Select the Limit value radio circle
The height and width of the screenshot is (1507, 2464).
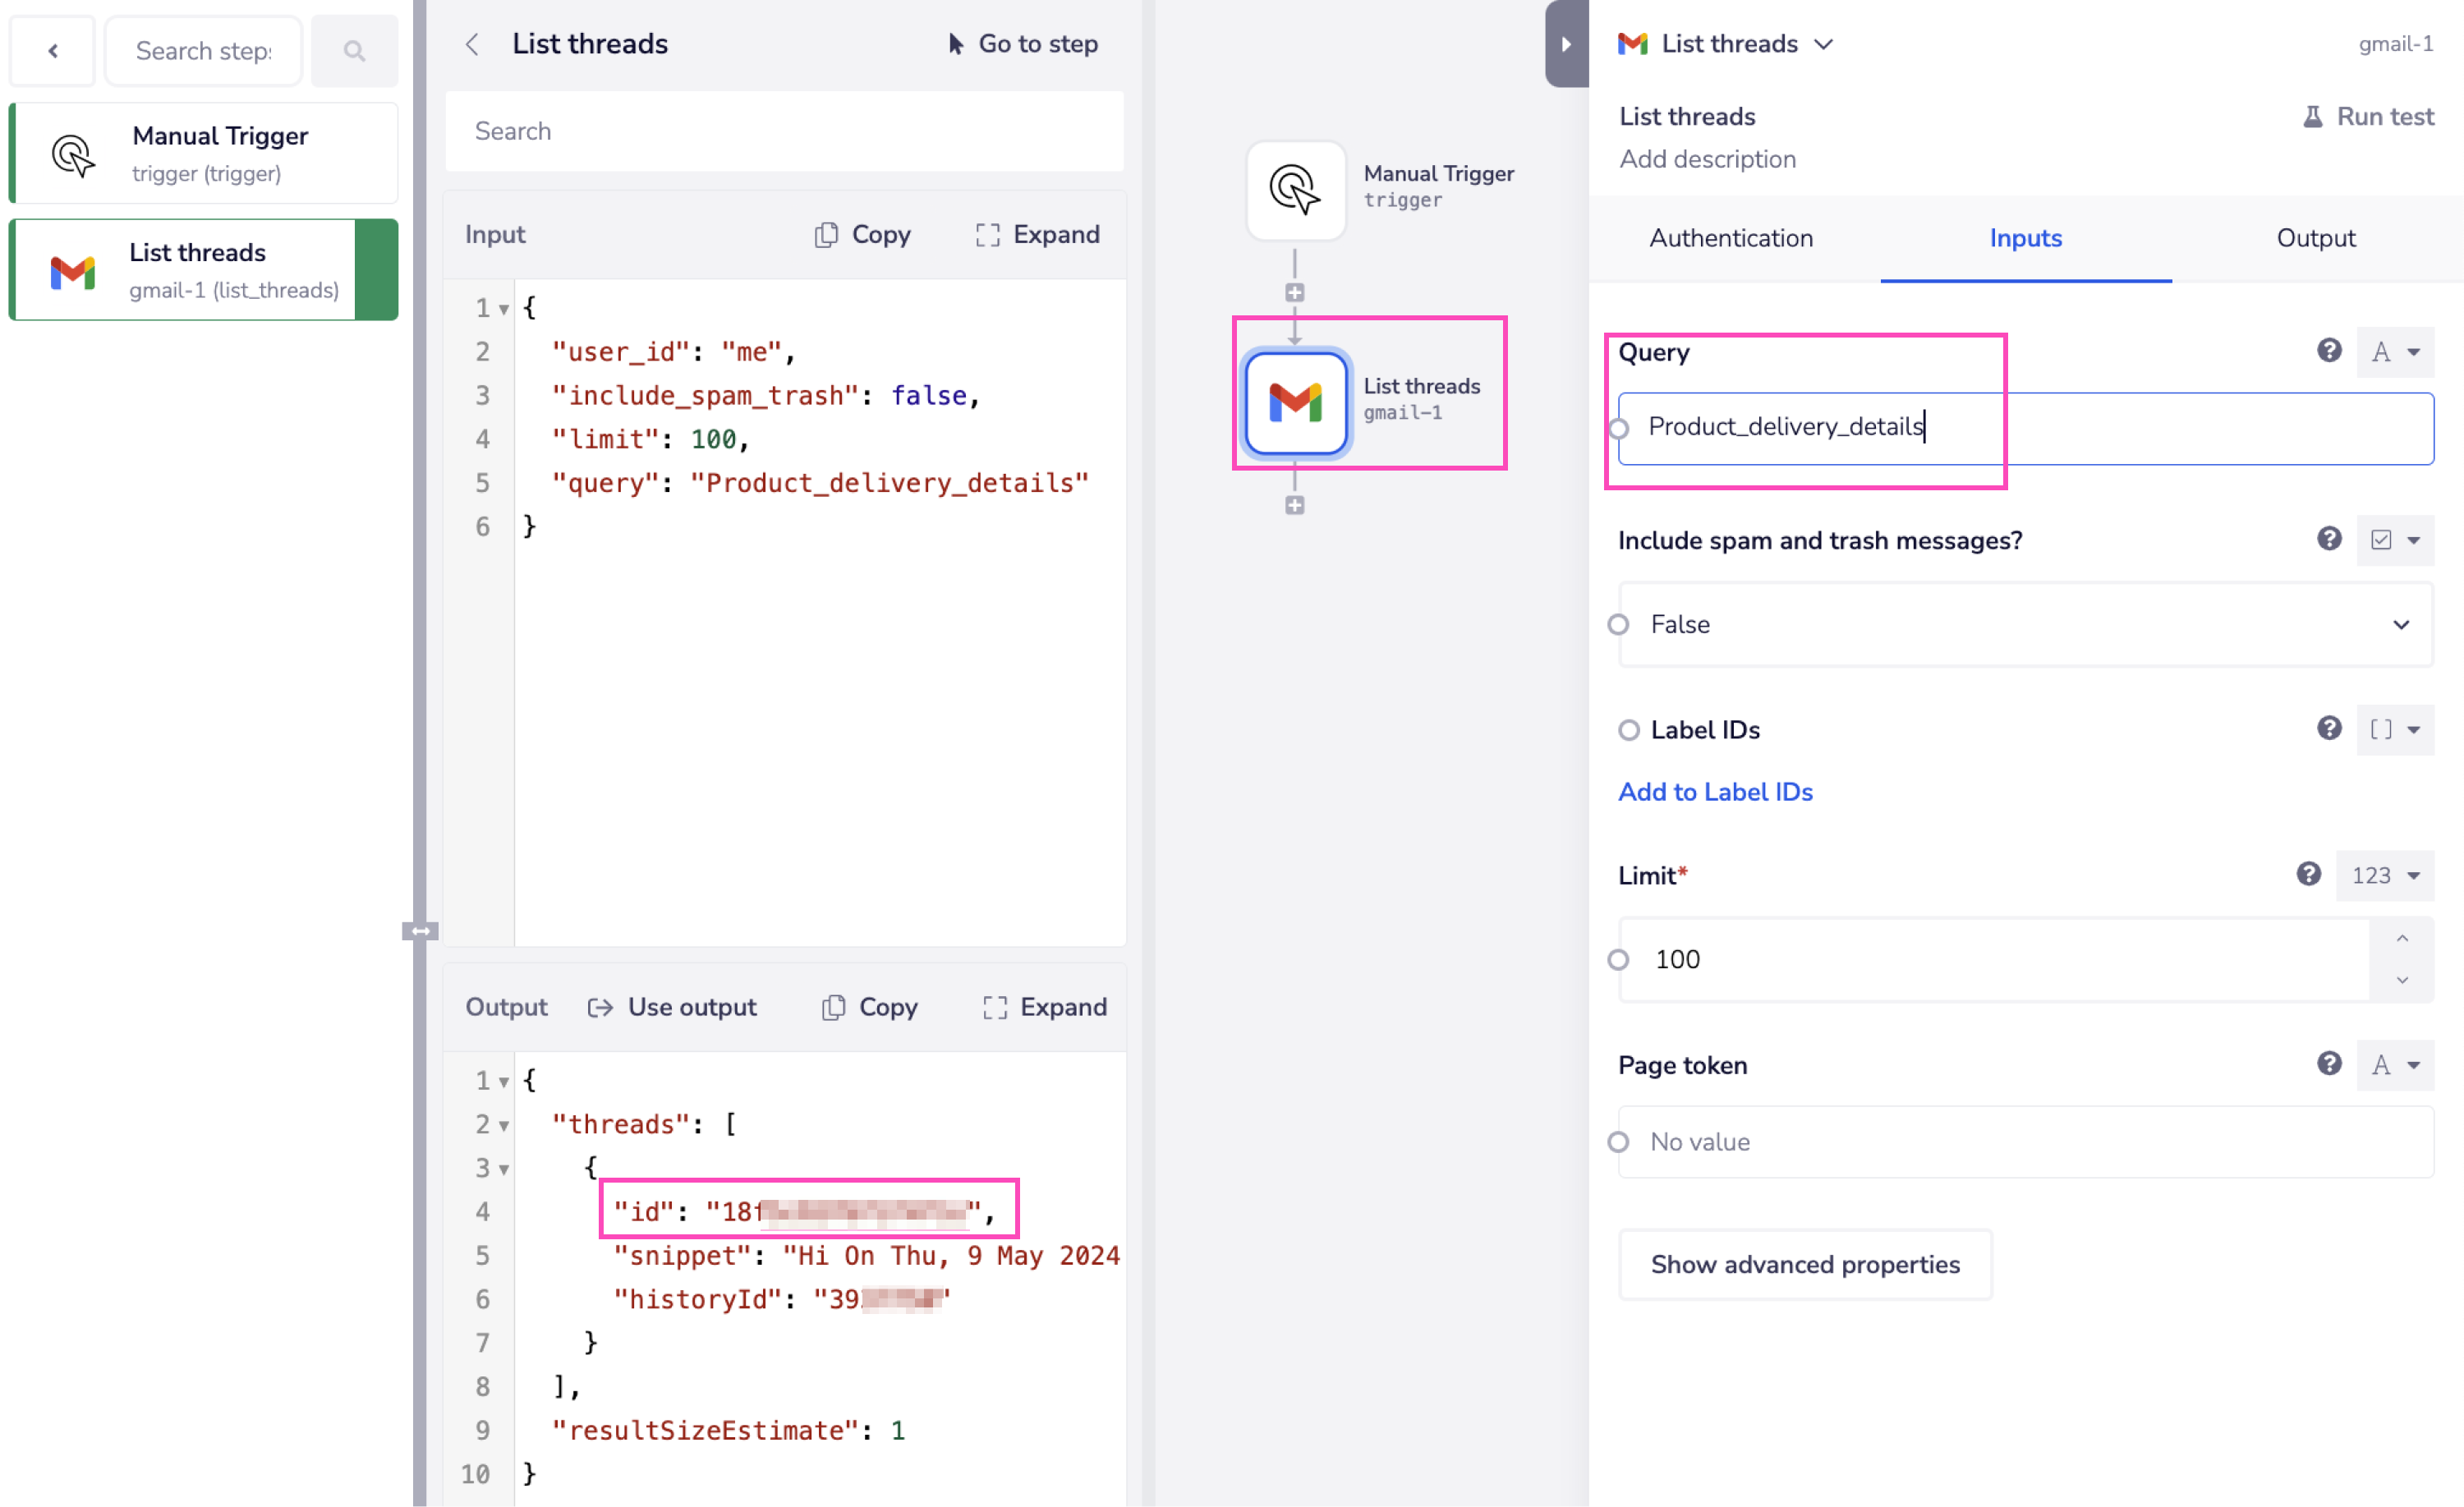[1618, 958]
